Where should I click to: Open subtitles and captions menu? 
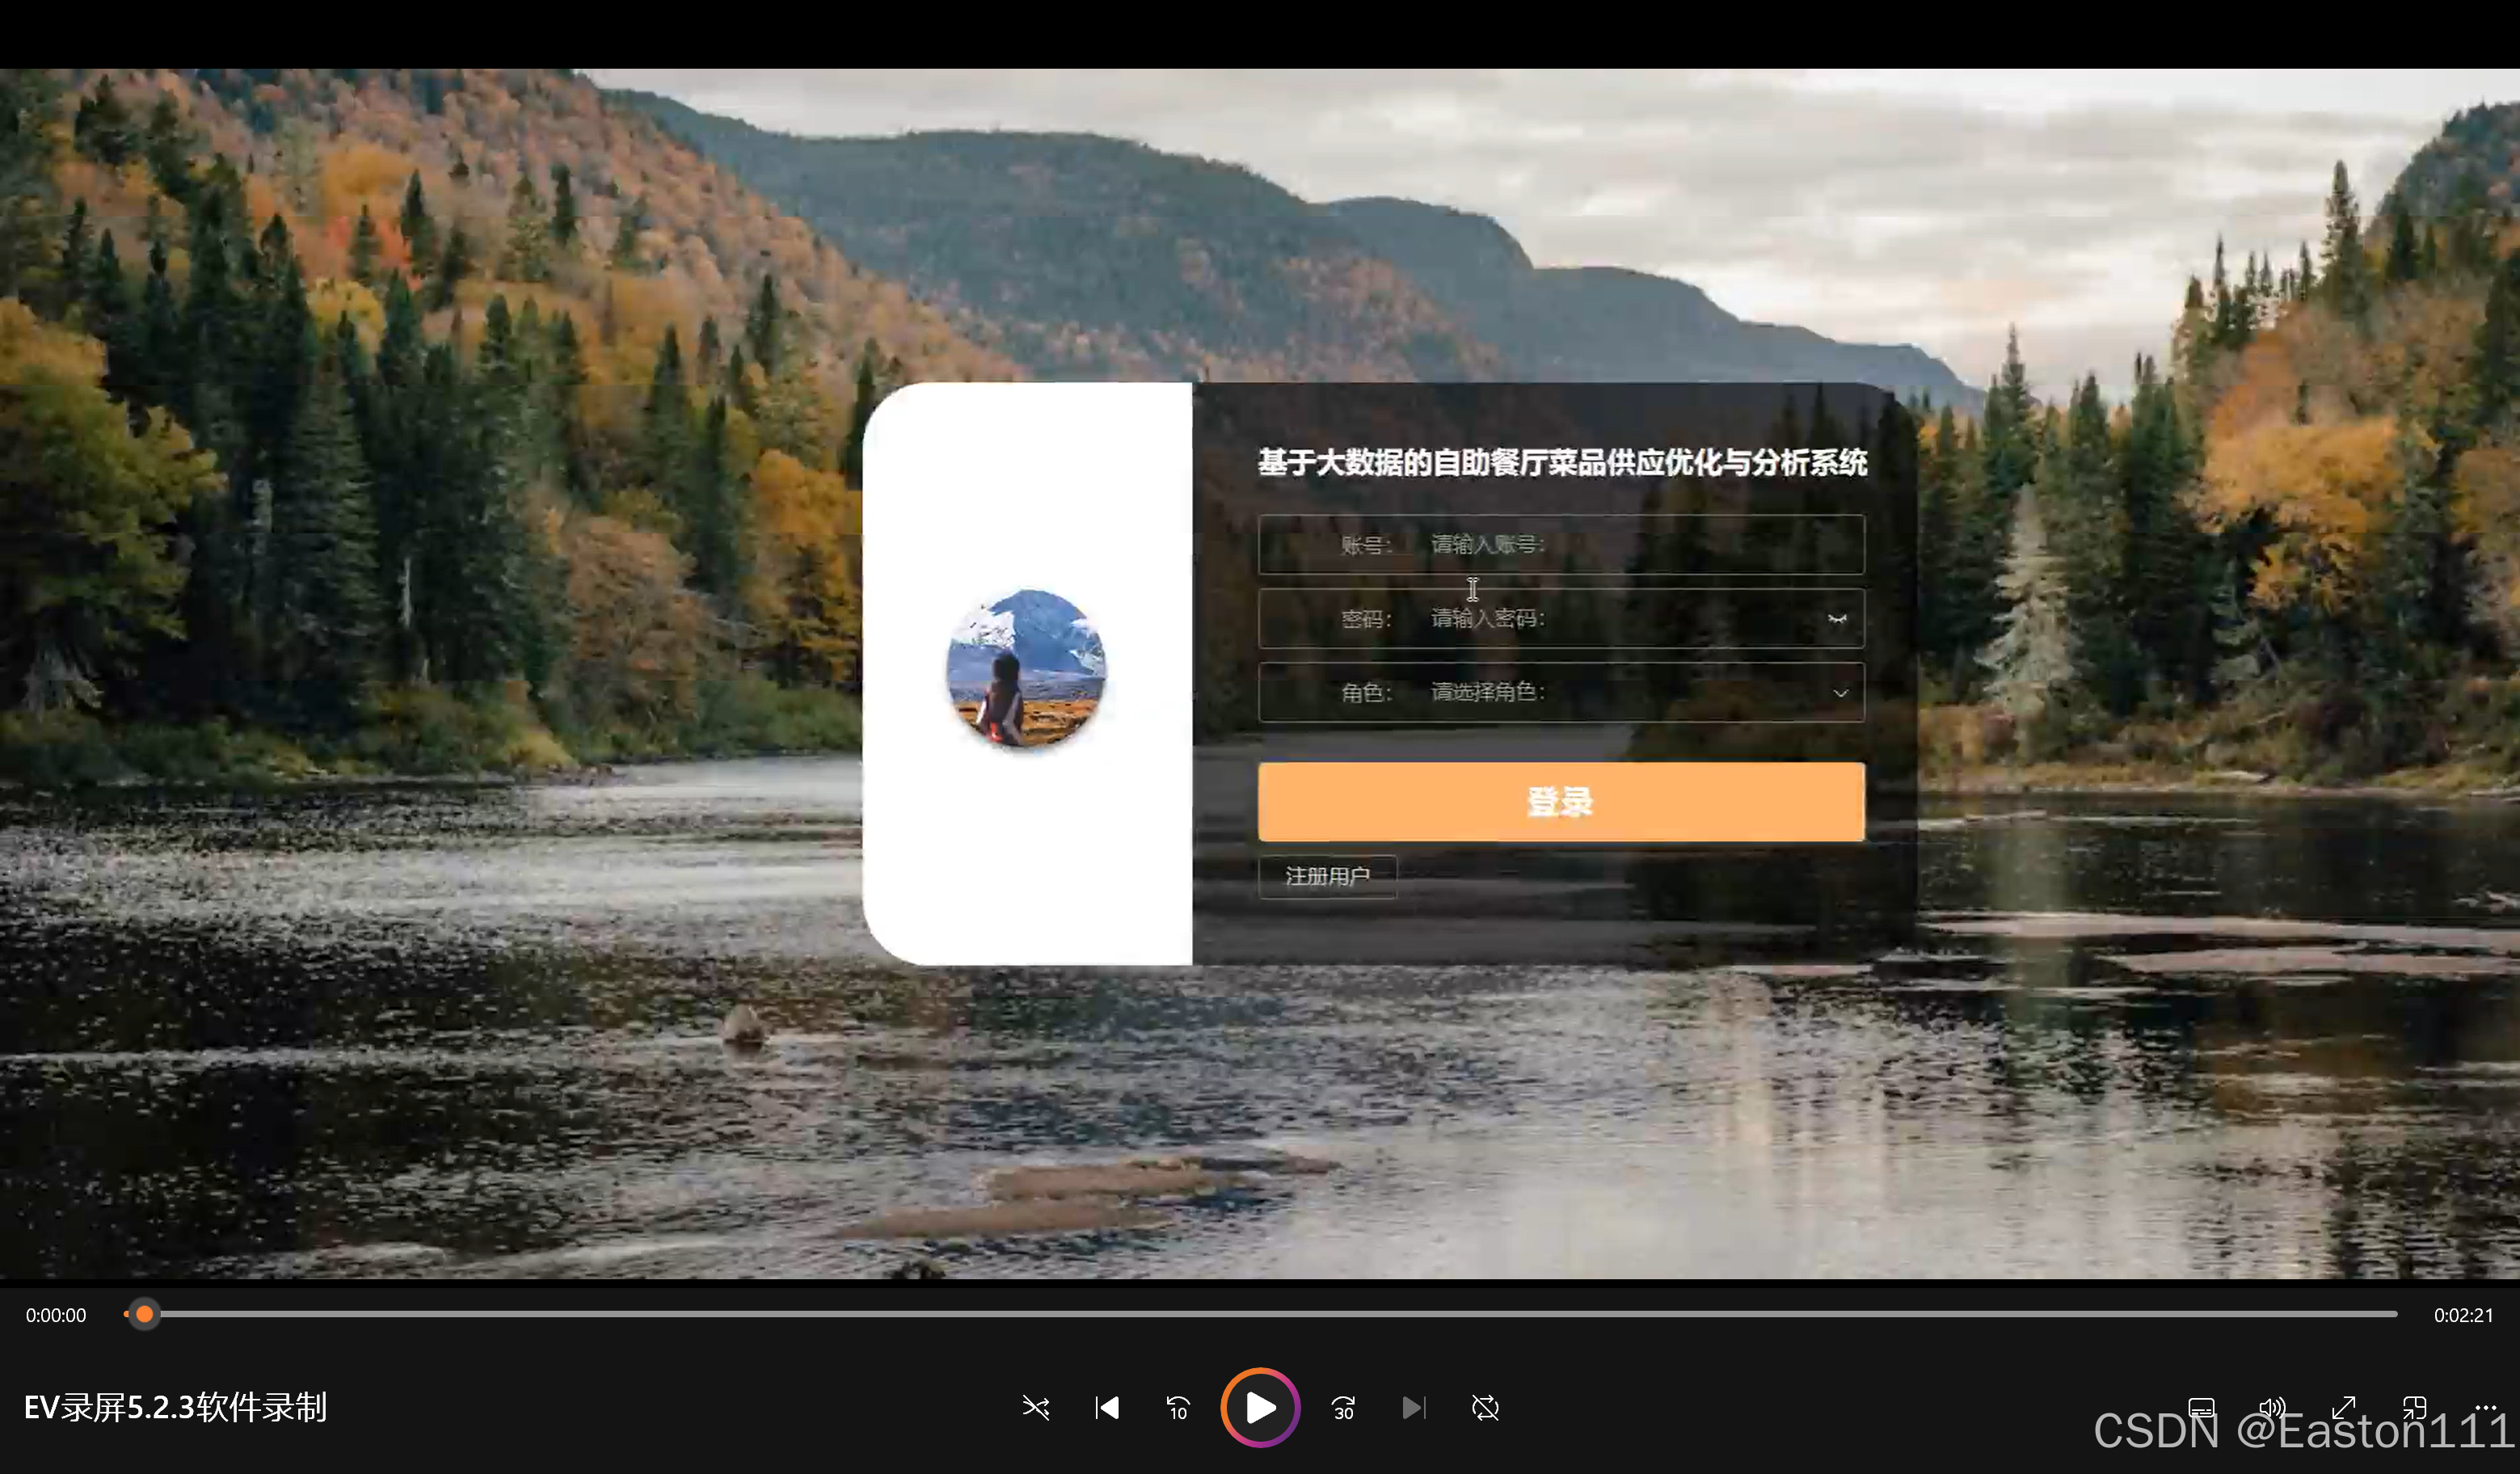click(x=2201, y=1408)
